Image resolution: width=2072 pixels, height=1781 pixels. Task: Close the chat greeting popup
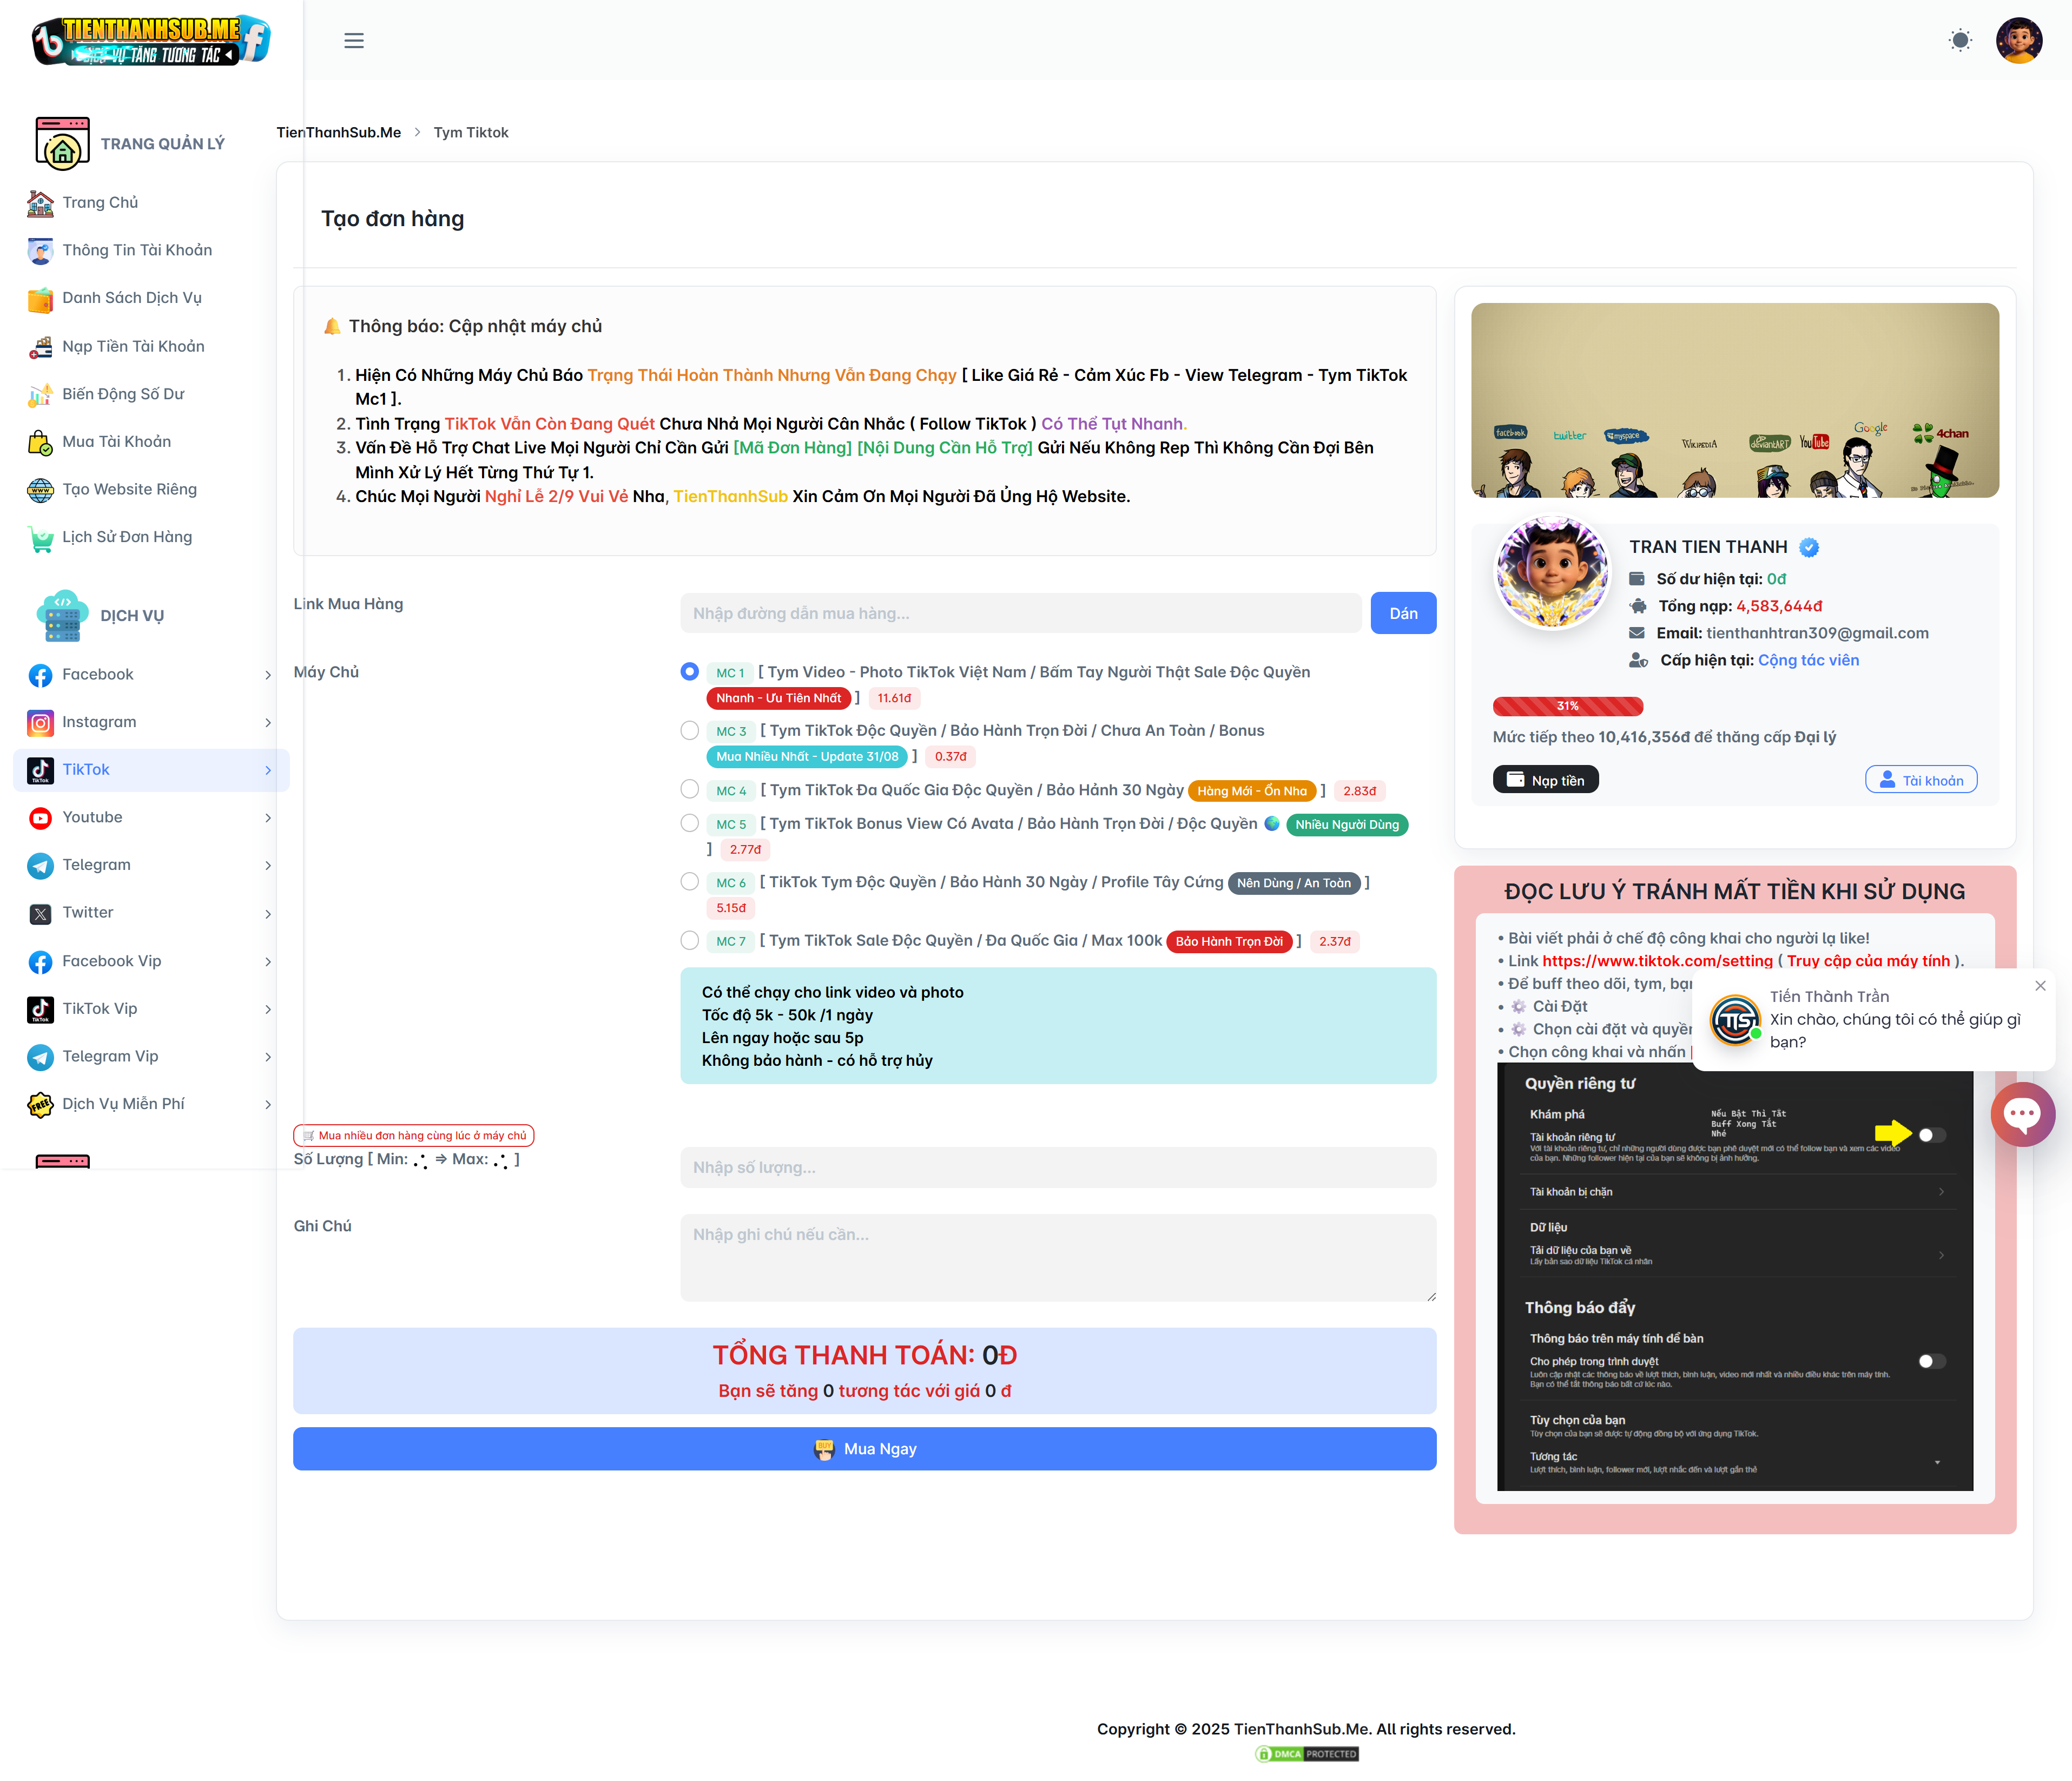tap(2040, 986)
